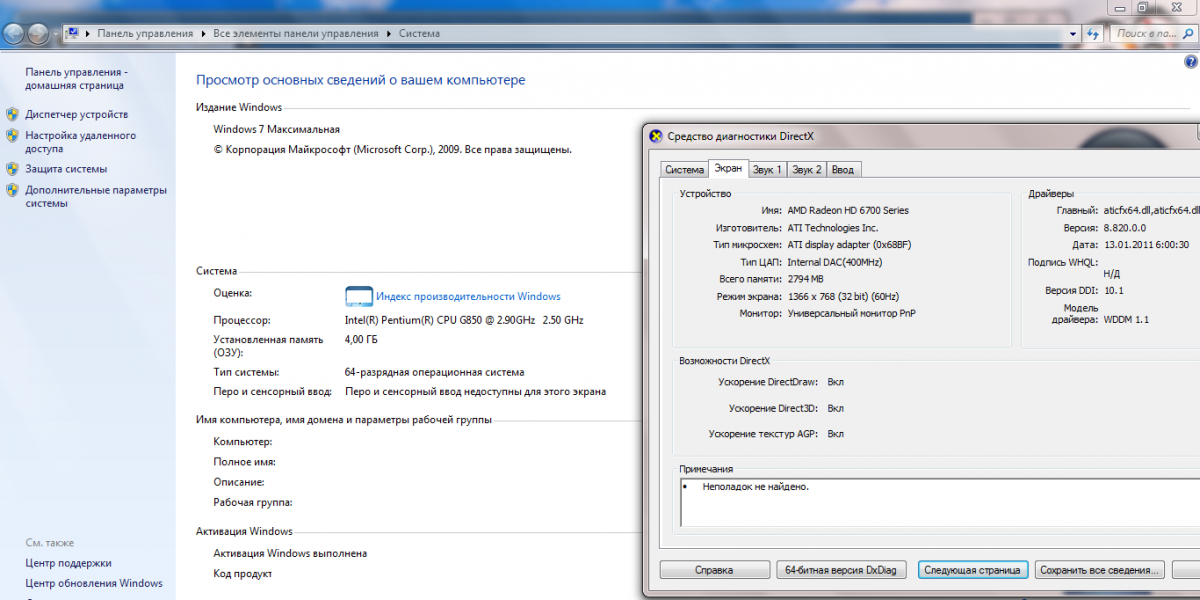This screenshot has width=1200, height=600.
Task: Select text 'Internal DAC(400MHz)'
Action: click(835, 262)
